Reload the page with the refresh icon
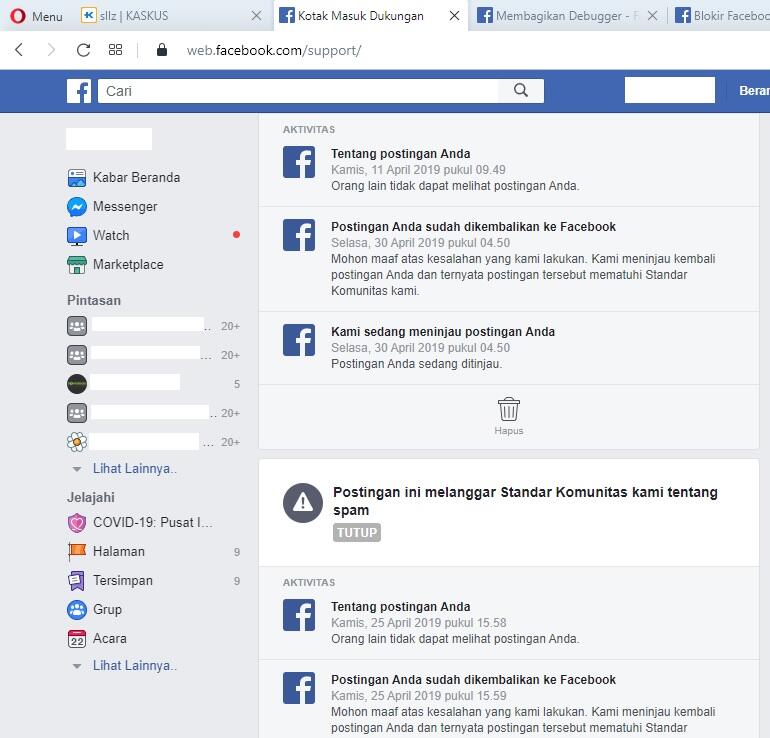Viewport: 770px width, 738px height. click(x=83, y=50)
